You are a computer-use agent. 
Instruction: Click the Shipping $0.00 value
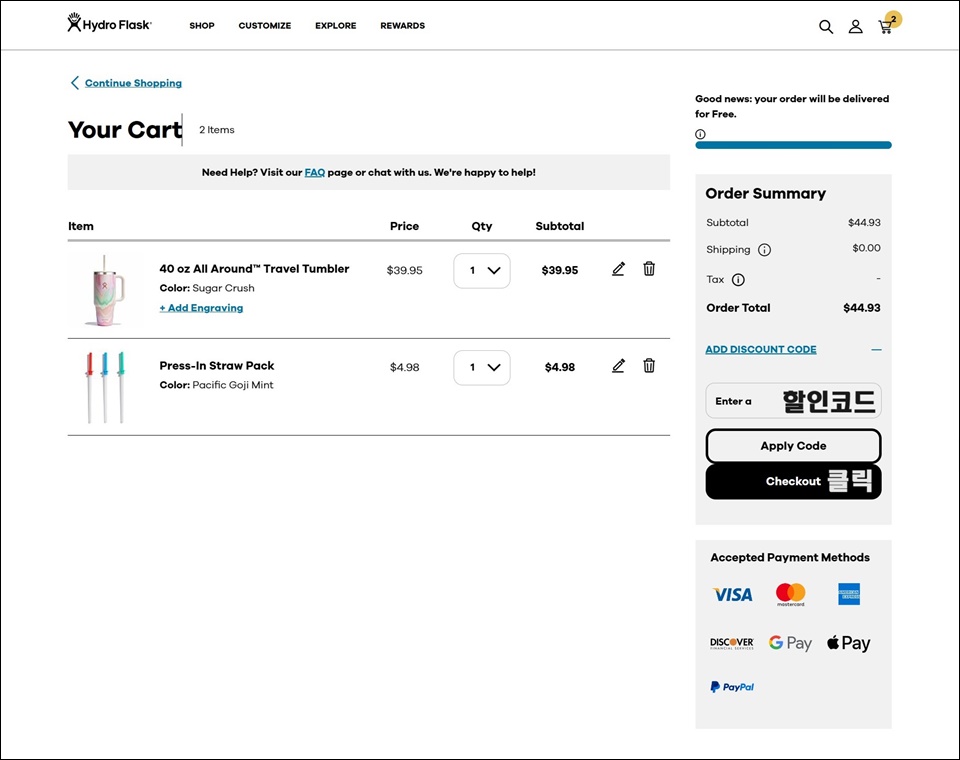[866, 248]
